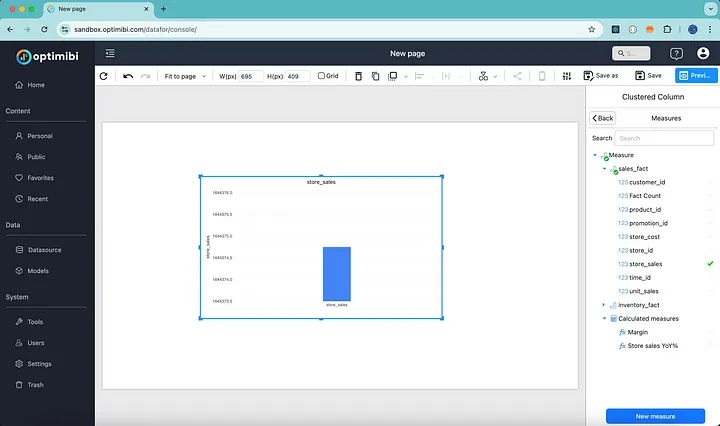The width and height of the screenshot is (720, 426).
Task: Collapse the sales_fact node
Action: point(604,169)
